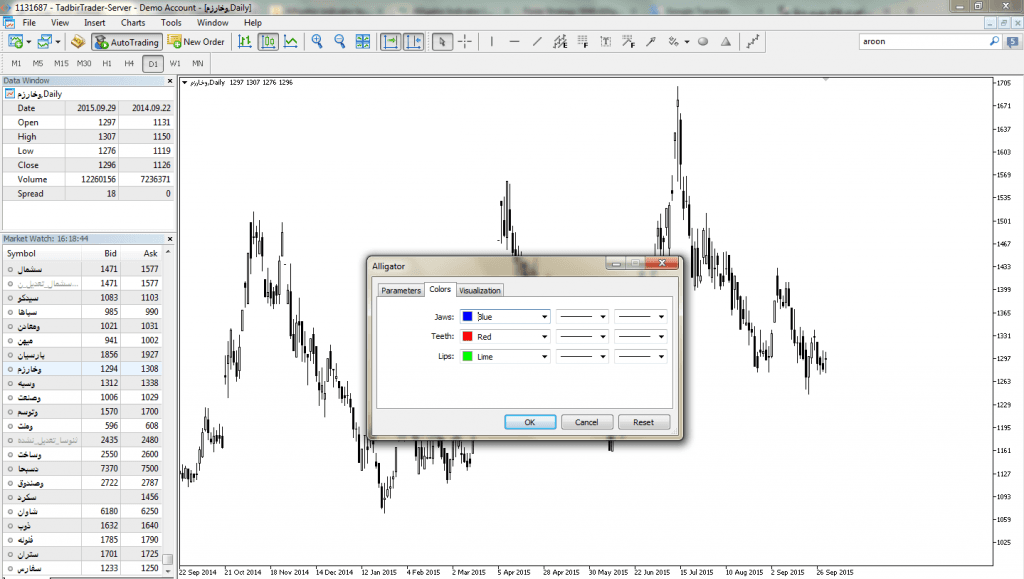Image resolution: width=1024 pixels, height=579 pixels.
Task: Expand the percent objects dropdown arrow
Action: click(686, 42)
